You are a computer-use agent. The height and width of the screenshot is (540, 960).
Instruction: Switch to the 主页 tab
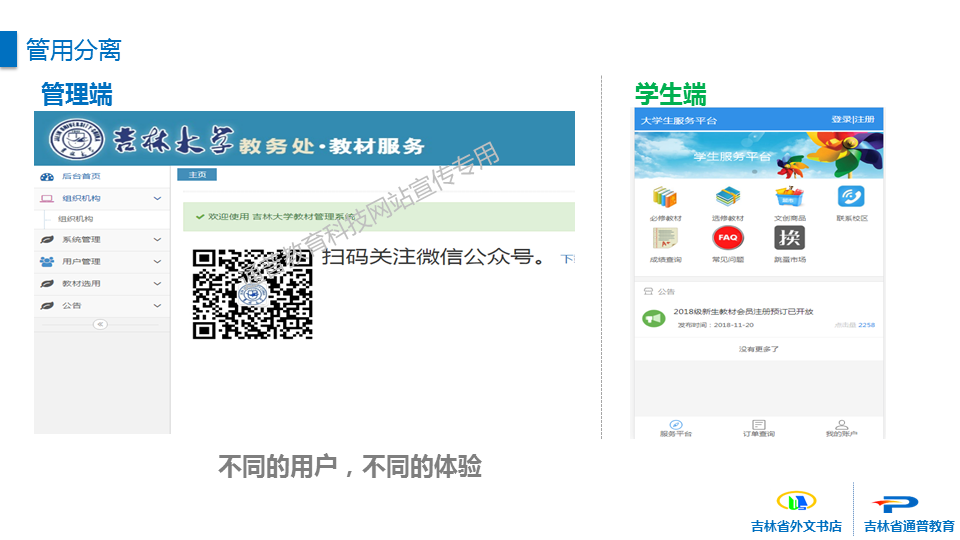point(197,174)
